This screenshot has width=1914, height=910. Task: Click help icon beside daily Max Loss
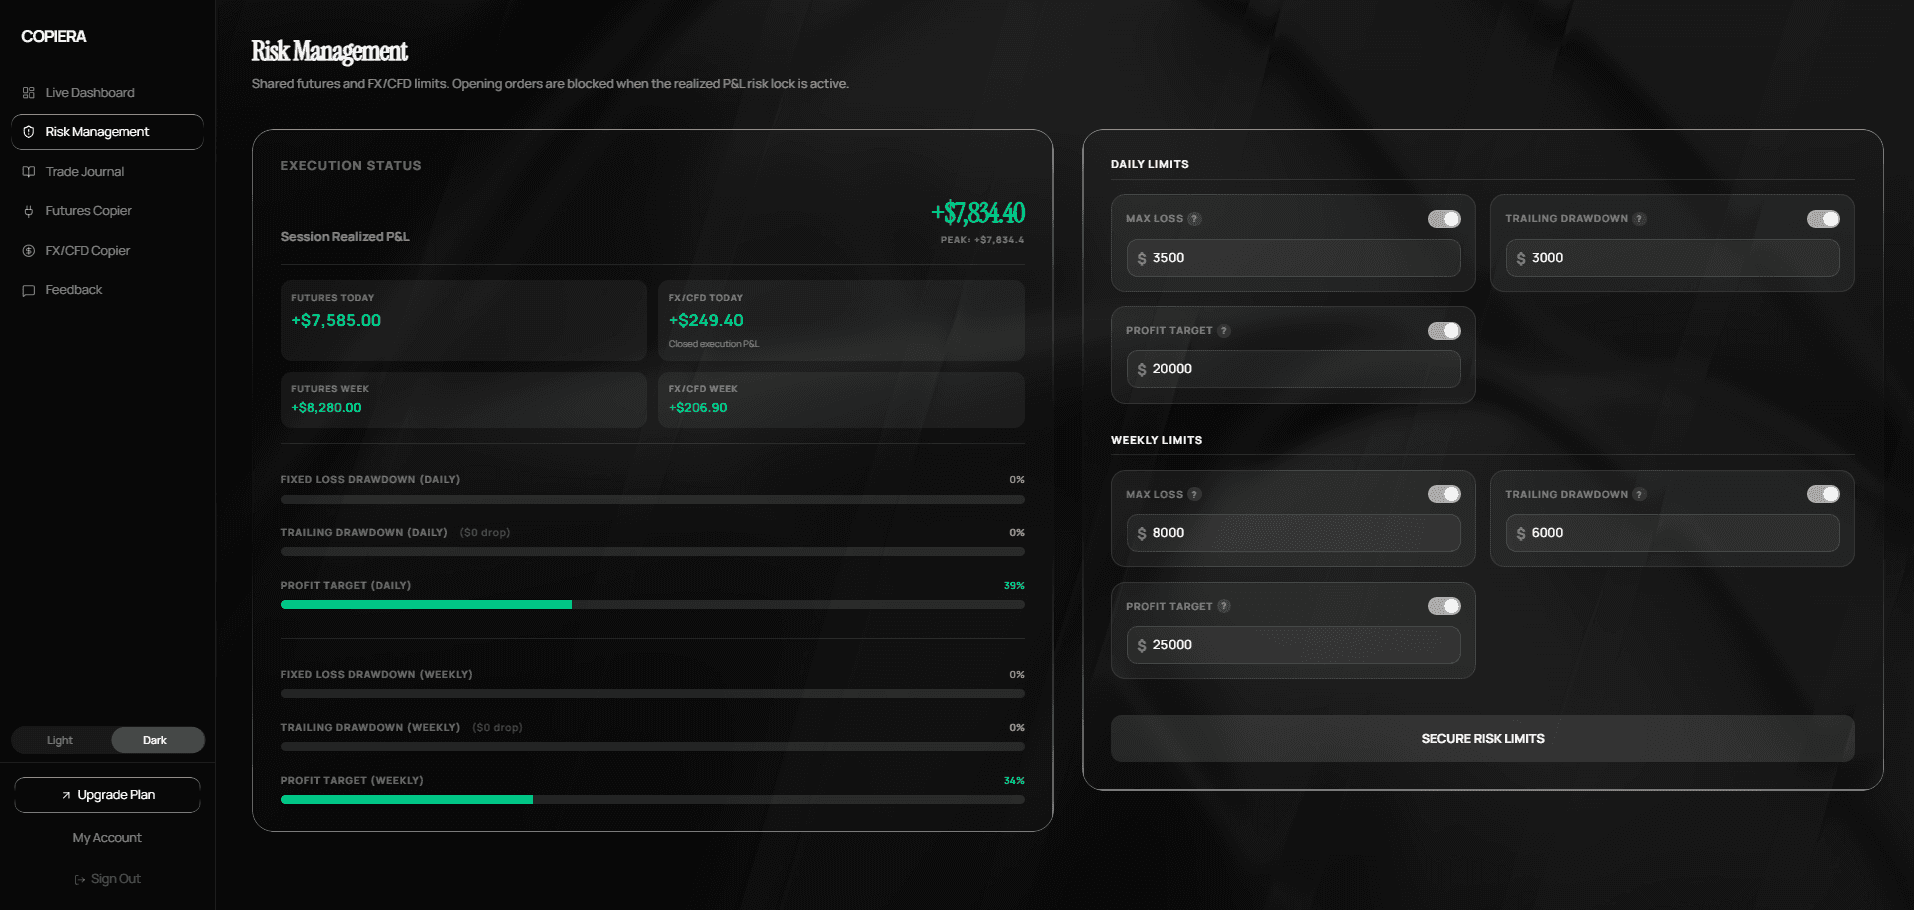1194,219
